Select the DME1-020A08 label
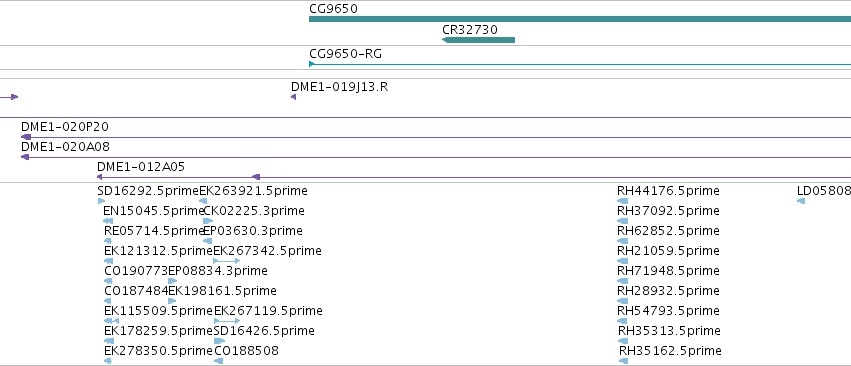Screen dimensions: 851x366 pyautogui.click(x=65, y=147)
